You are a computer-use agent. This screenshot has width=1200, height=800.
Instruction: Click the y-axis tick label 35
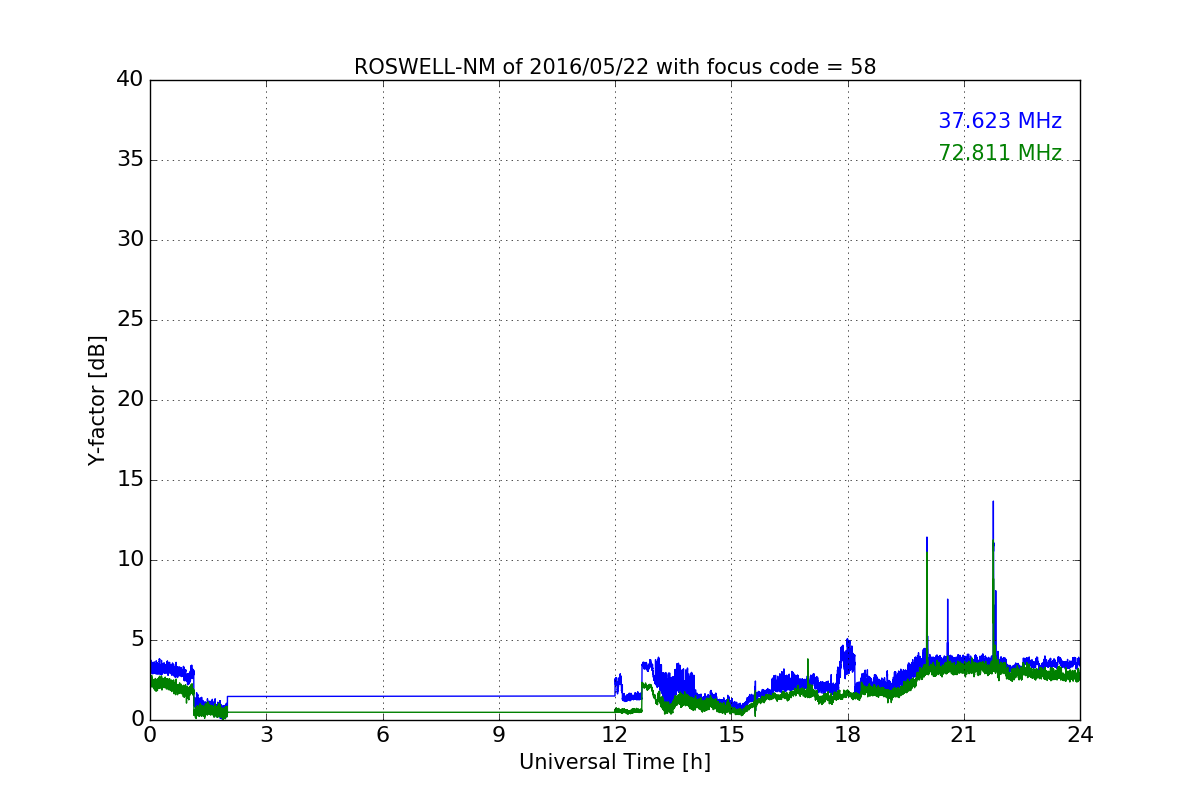tap(130, 160)
